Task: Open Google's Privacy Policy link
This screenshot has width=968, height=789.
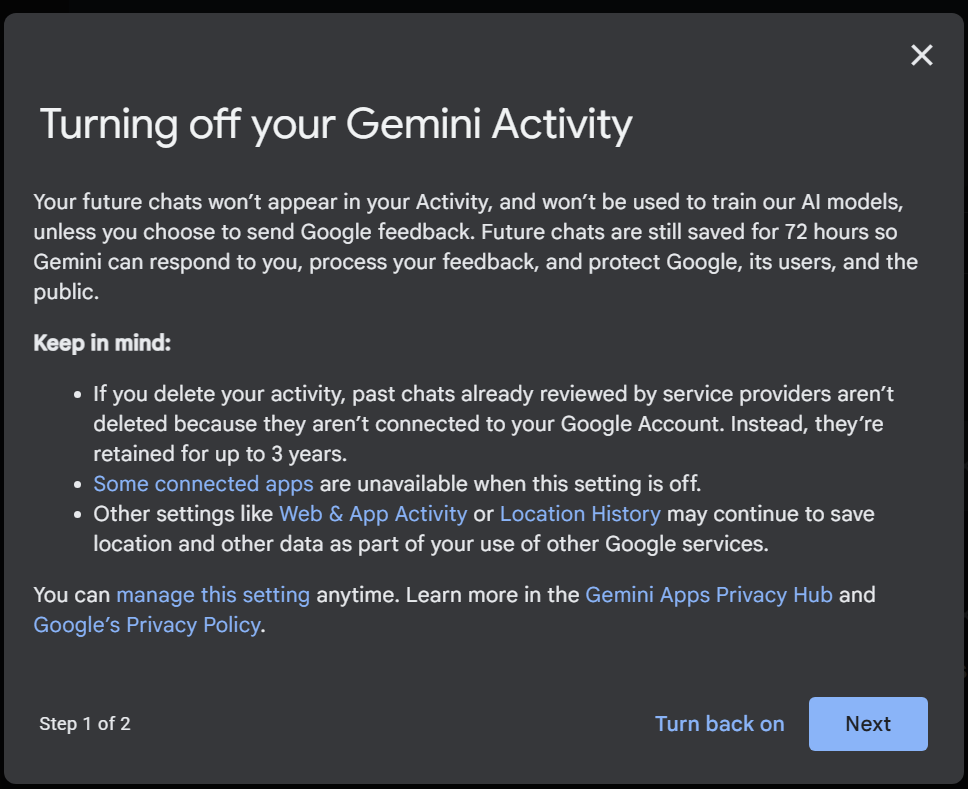Action: pos(147,625)
